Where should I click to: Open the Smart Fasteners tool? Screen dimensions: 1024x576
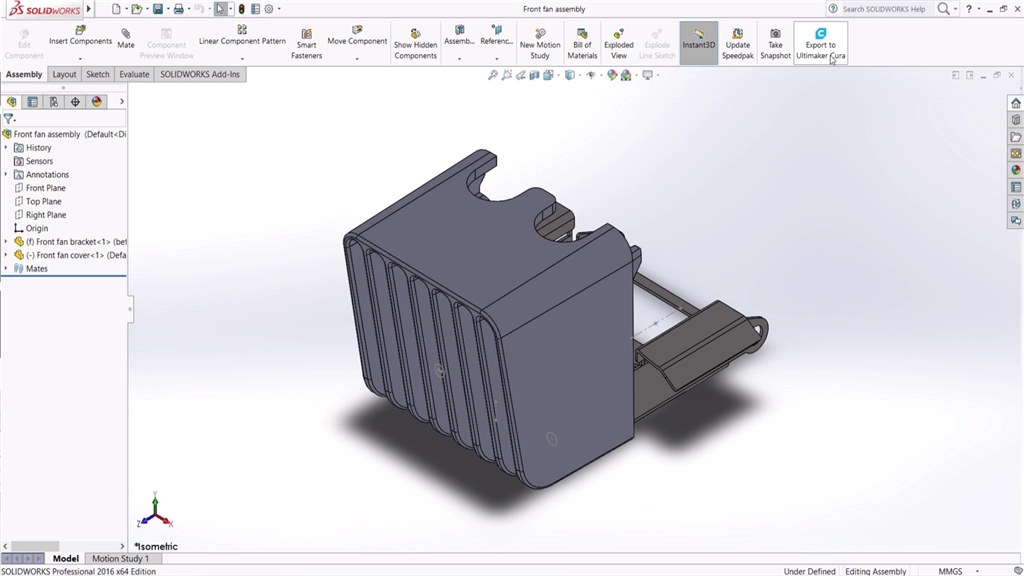[x=306, y=44]
